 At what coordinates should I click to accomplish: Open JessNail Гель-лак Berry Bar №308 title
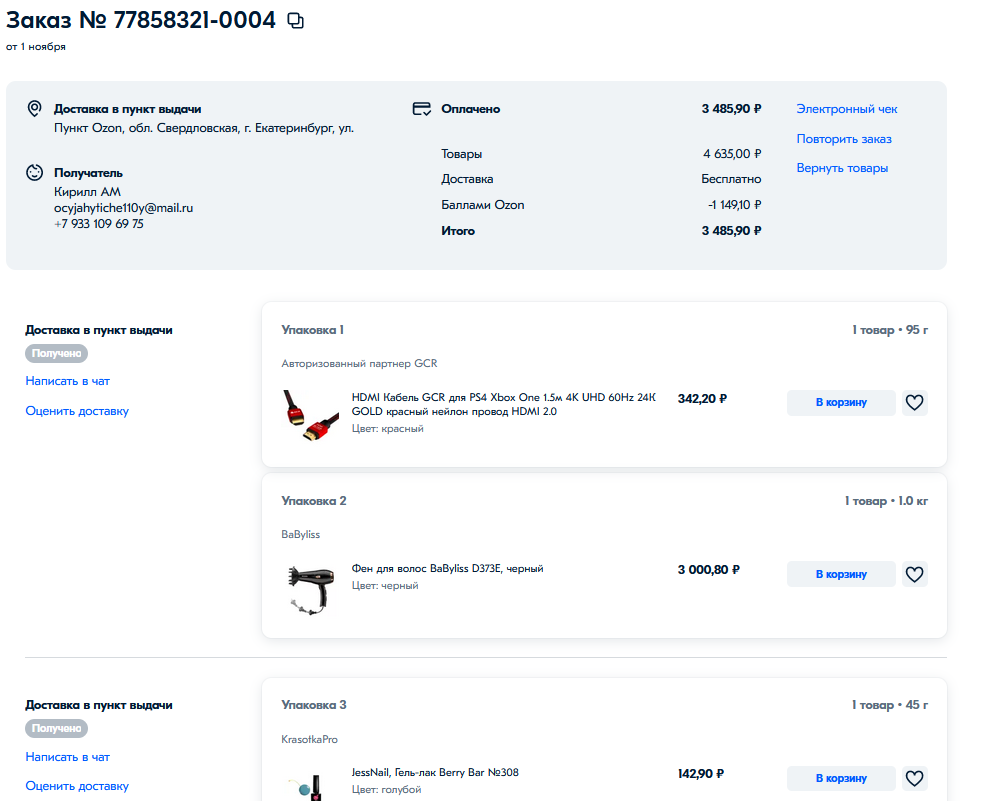click(x=435, y=772)
